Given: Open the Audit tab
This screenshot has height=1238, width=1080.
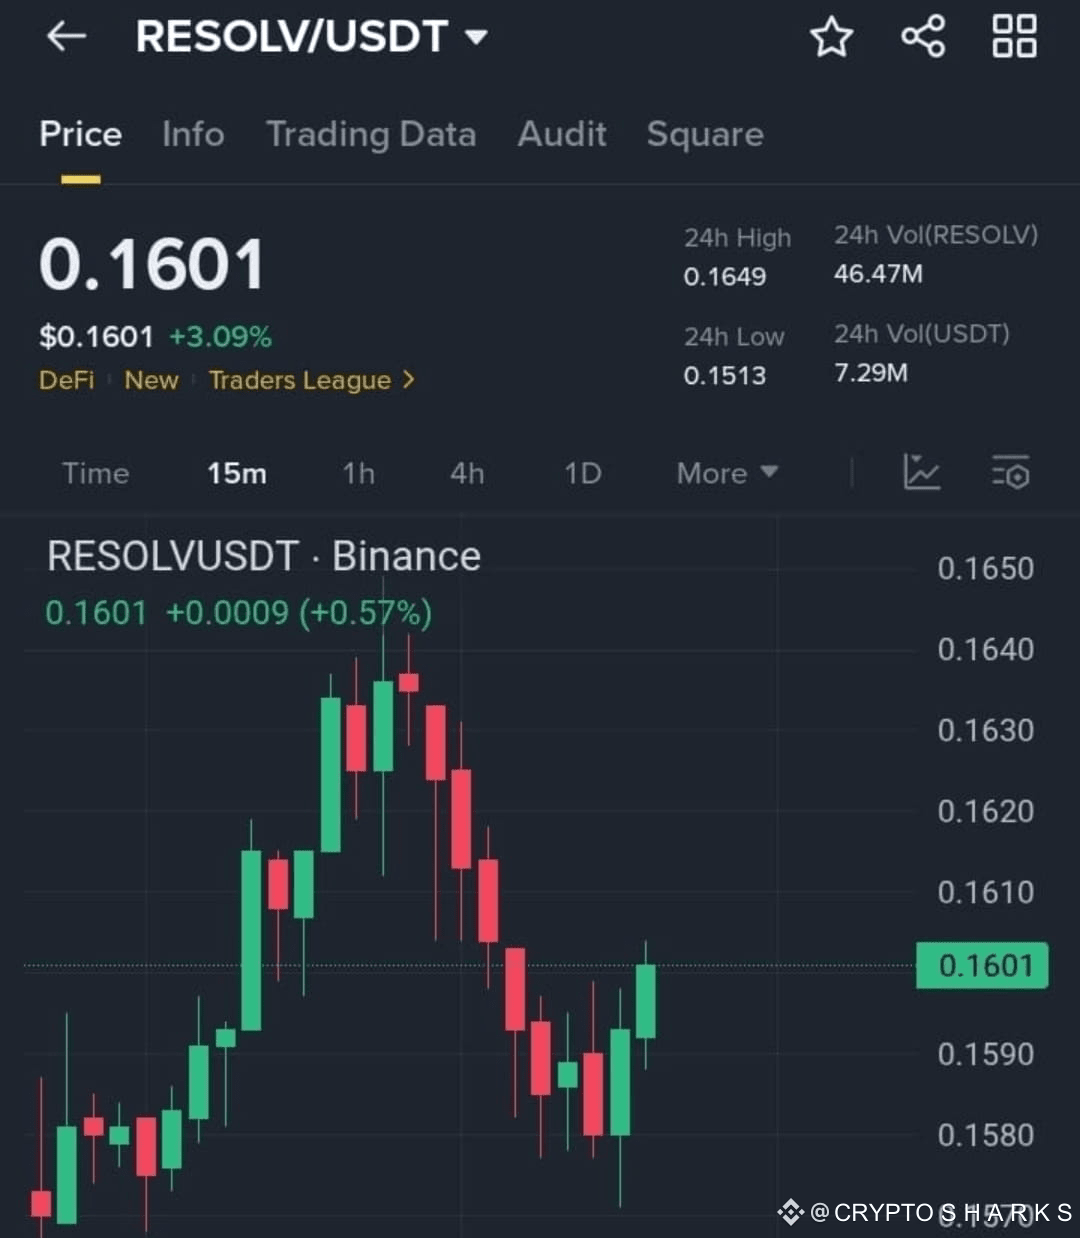Looking at the screenshot, I should 562,135.
